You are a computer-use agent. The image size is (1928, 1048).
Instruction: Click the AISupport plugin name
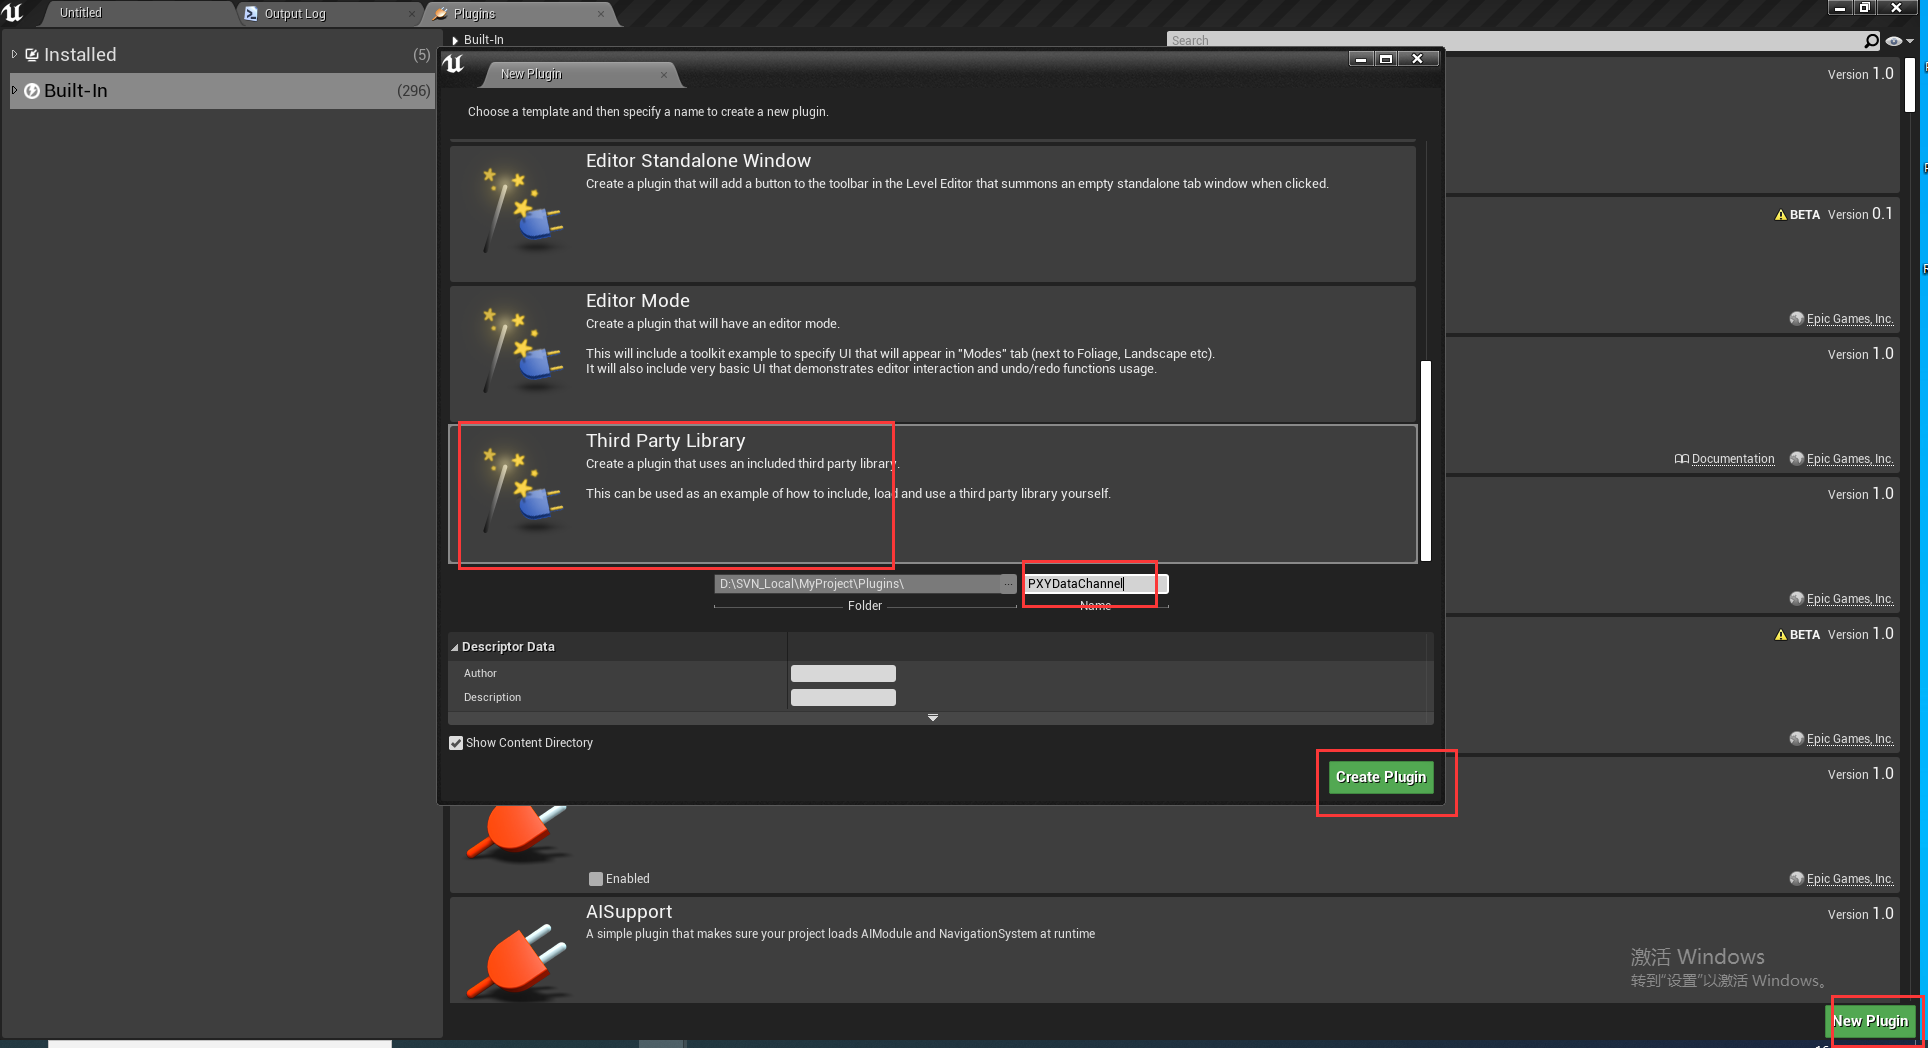[x=629, y=912]
